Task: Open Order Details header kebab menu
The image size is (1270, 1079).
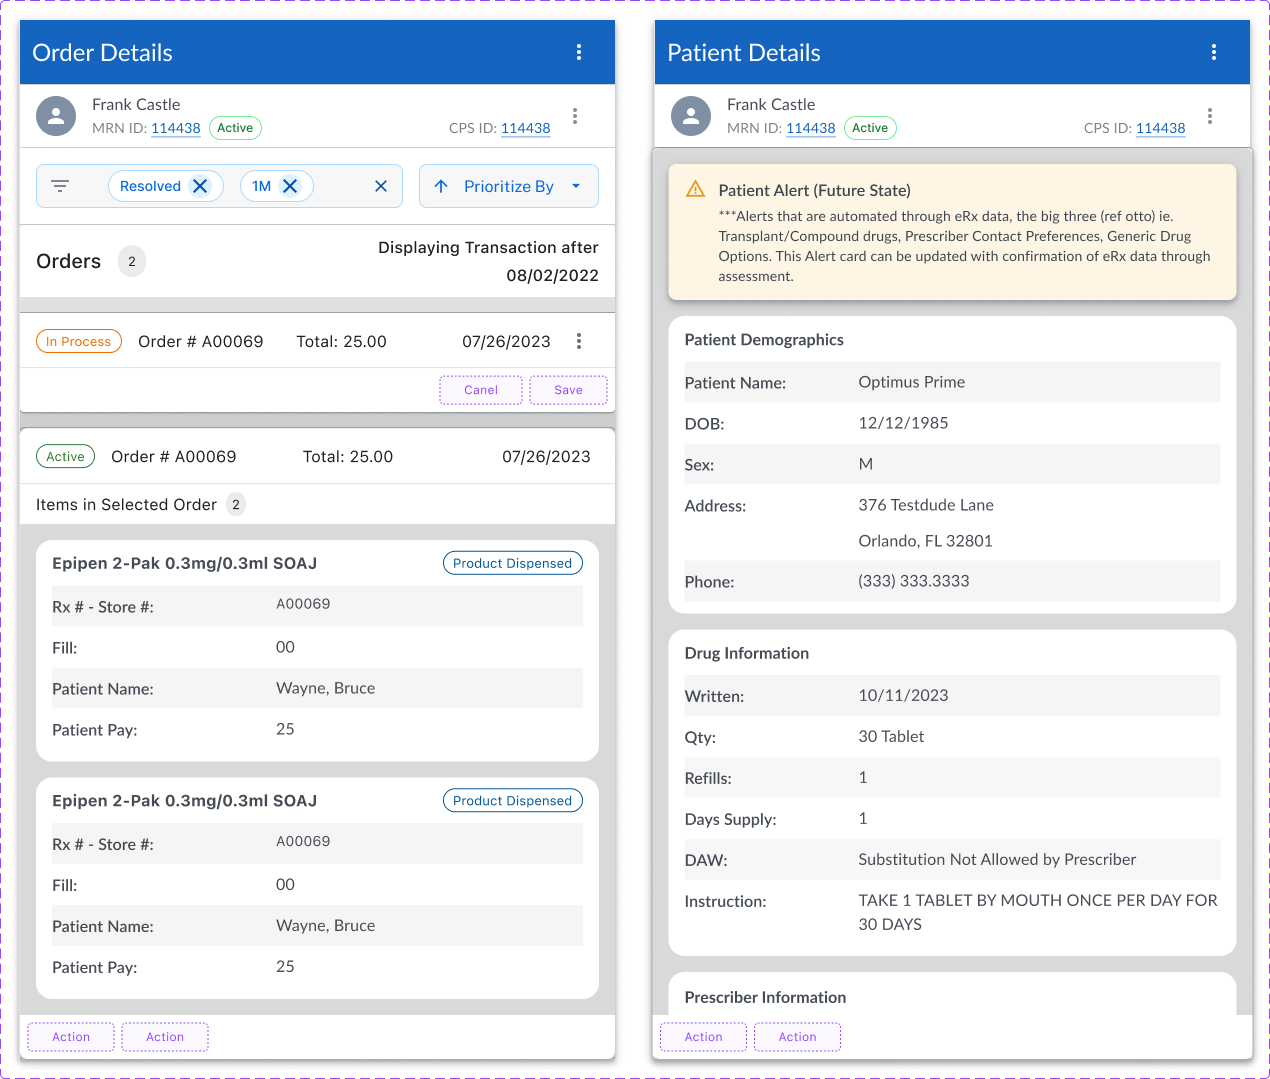Action: click(579, 52)
